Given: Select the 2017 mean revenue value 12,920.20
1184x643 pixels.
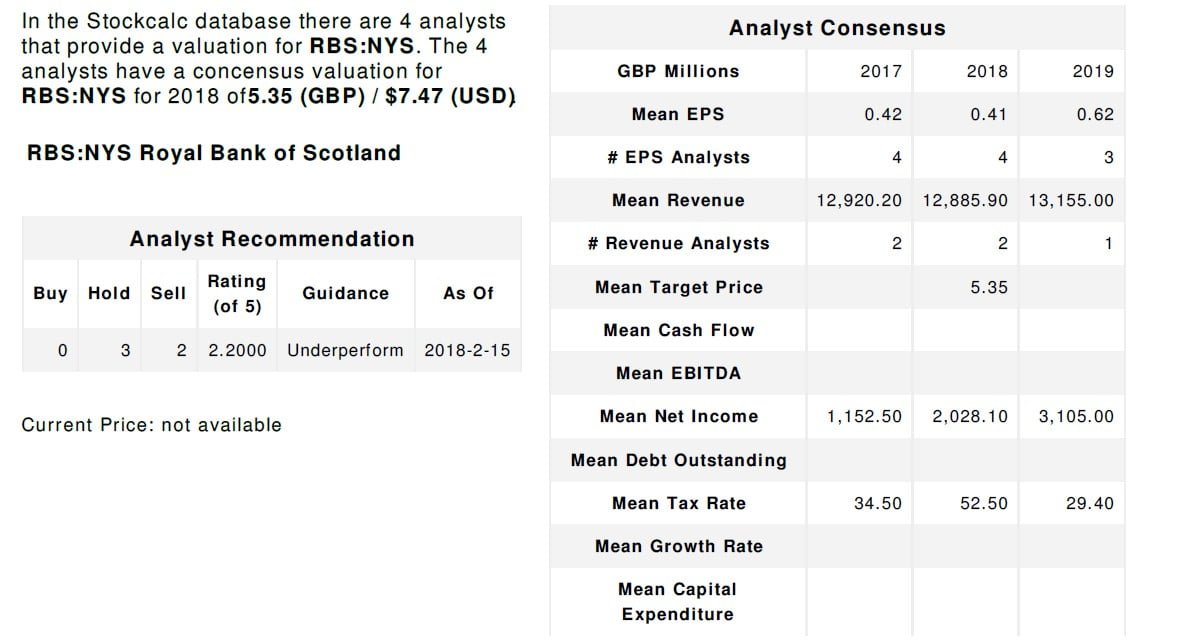Looking at the screenshot, I should pyautogui.click(x=858, y=200).
